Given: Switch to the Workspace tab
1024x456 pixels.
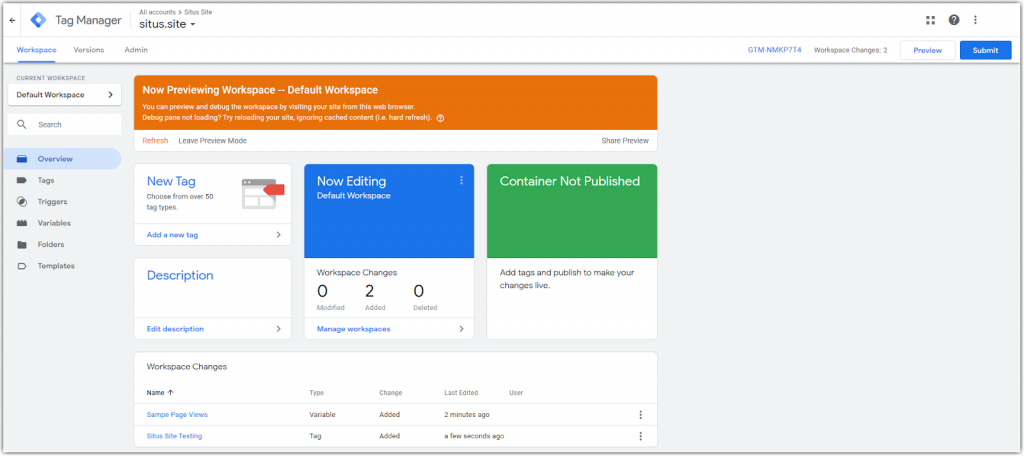Looking at the screenshot, I should (37, 50).
